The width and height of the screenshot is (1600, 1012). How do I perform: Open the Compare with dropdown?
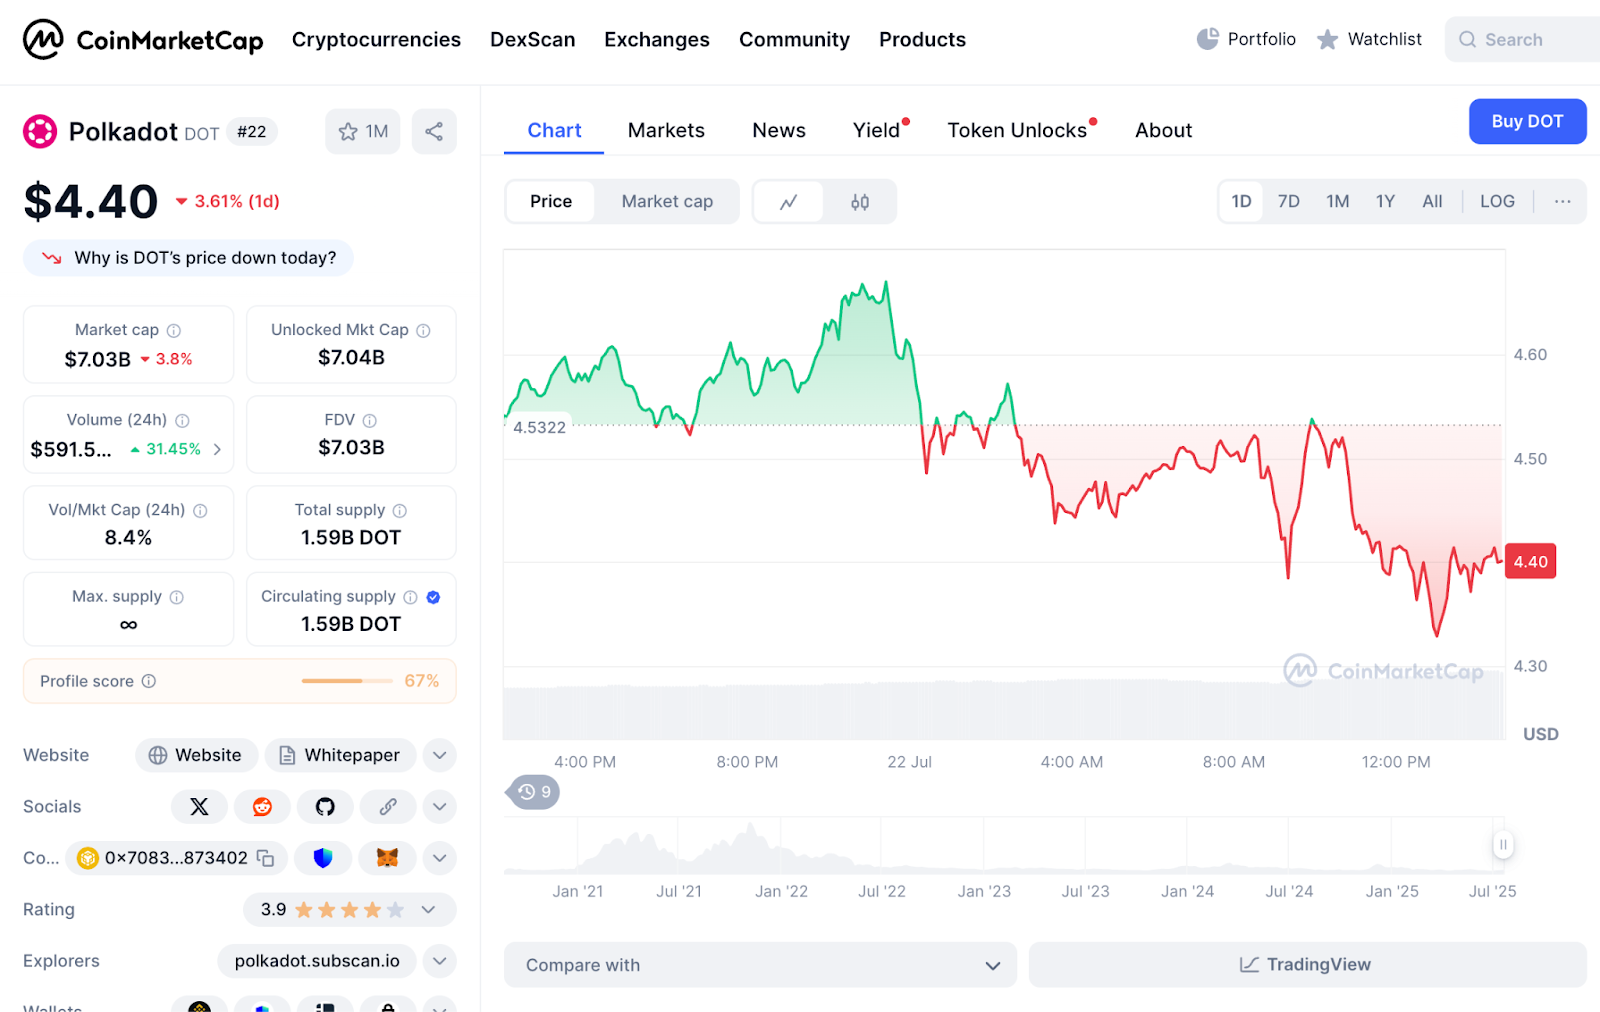tap(760, 965)
